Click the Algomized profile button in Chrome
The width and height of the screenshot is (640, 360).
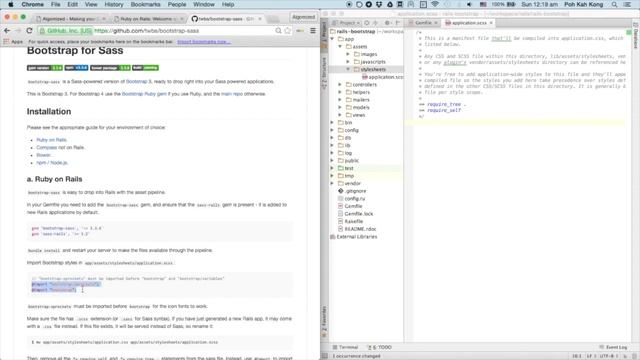click(x=303, y=17)
